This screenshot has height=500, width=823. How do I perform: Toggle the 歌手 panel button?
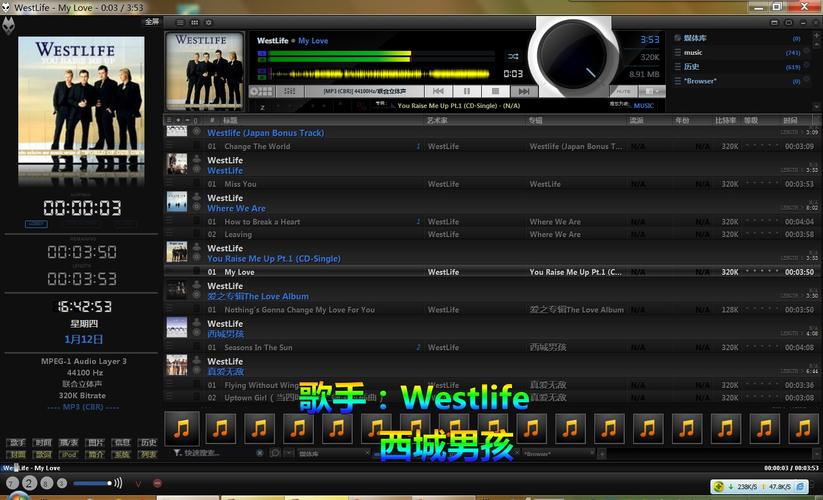pos(16,443)
